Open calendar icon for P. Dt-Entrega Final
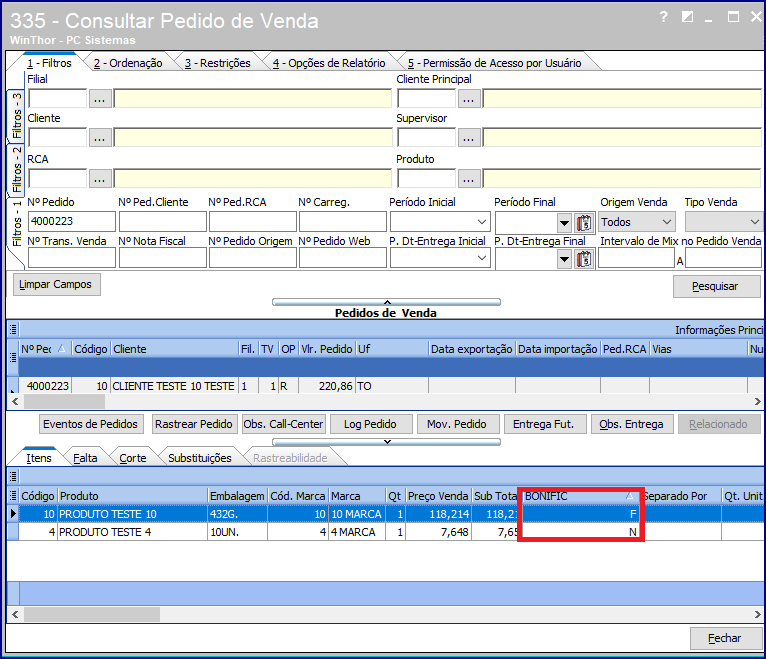766x659 pixels. point(584,259)
